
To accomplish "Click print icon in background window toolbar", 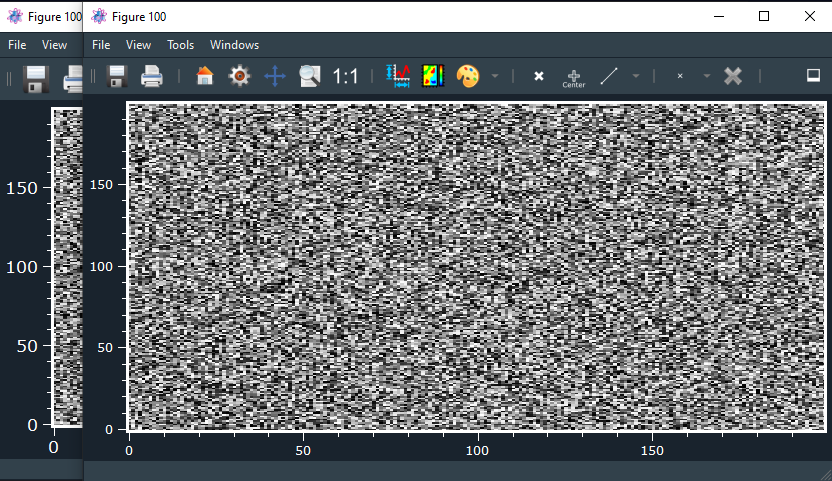I will (x=73, y=80).
